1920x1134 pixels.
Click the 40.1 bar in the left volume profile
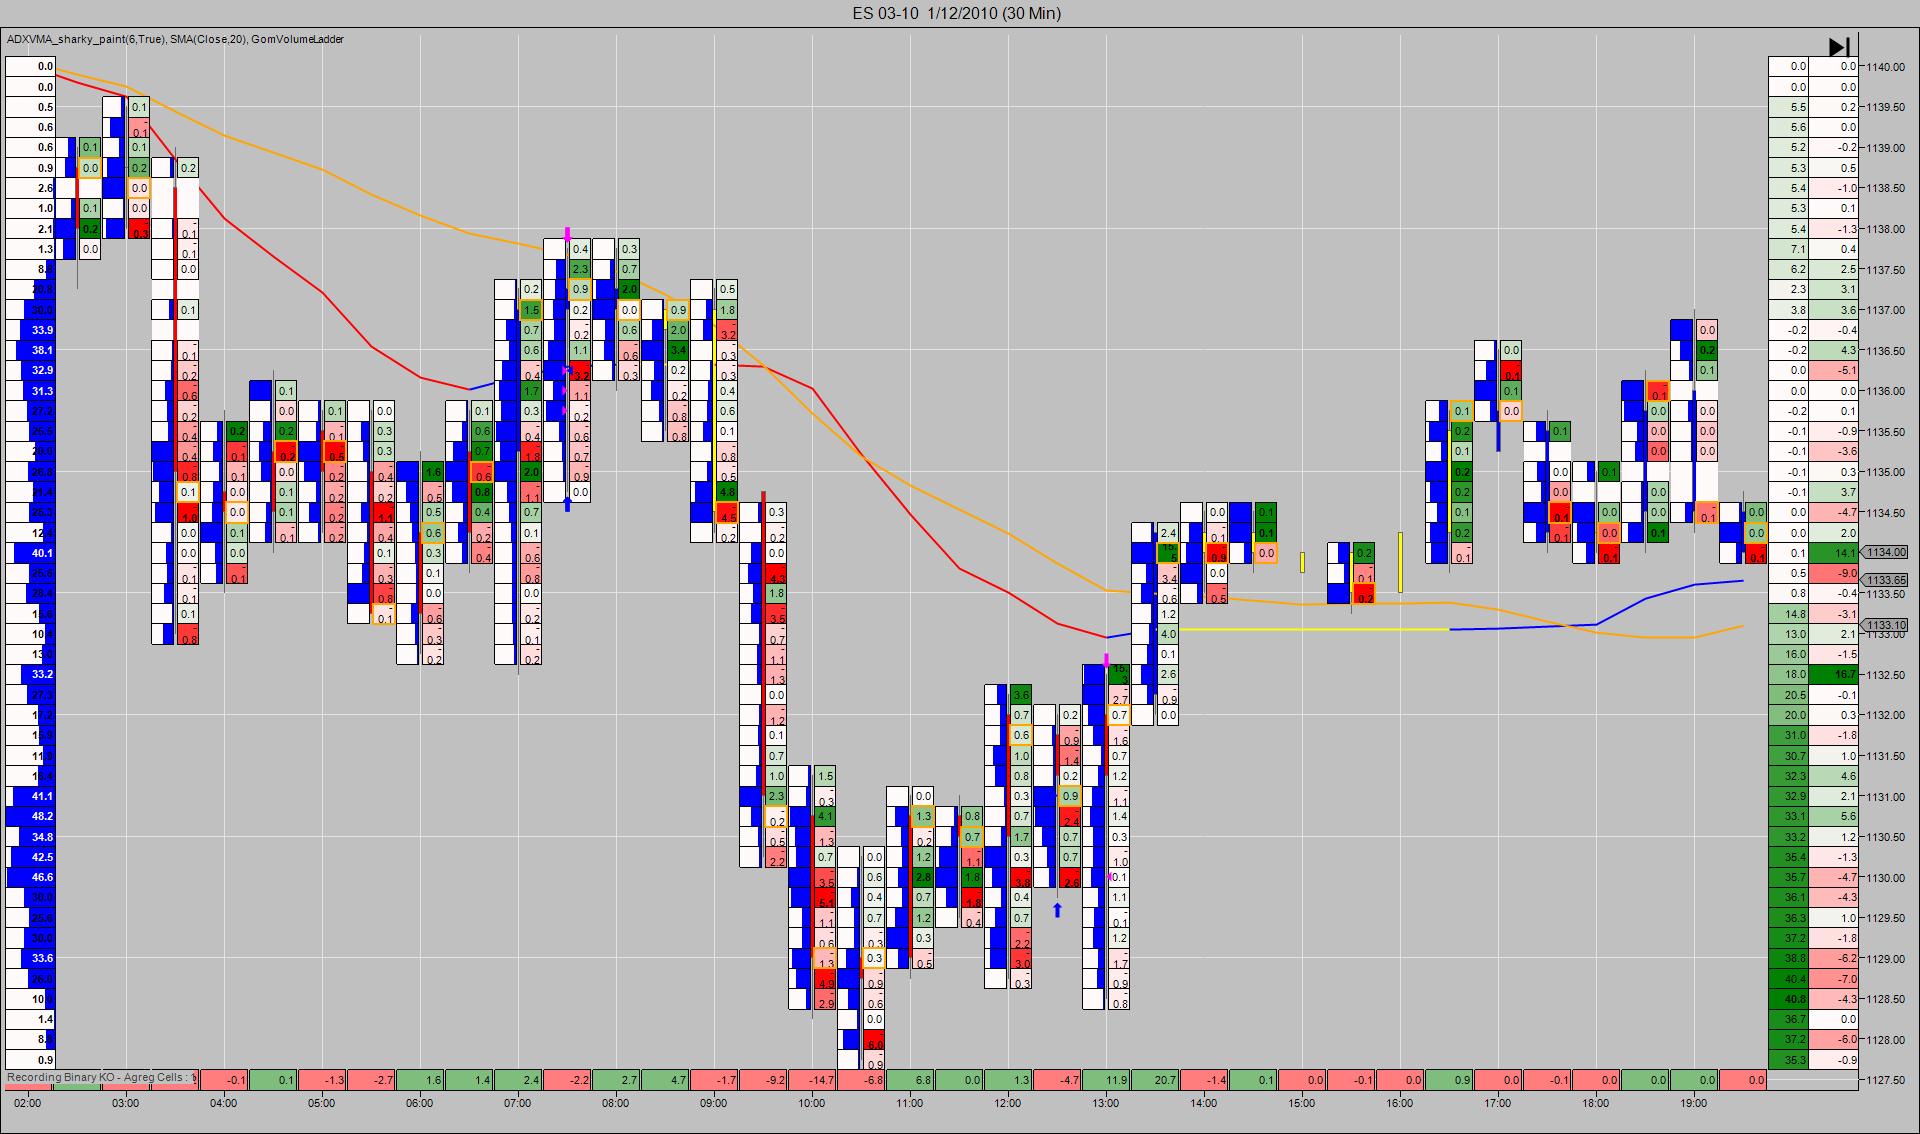pos(31,553)
